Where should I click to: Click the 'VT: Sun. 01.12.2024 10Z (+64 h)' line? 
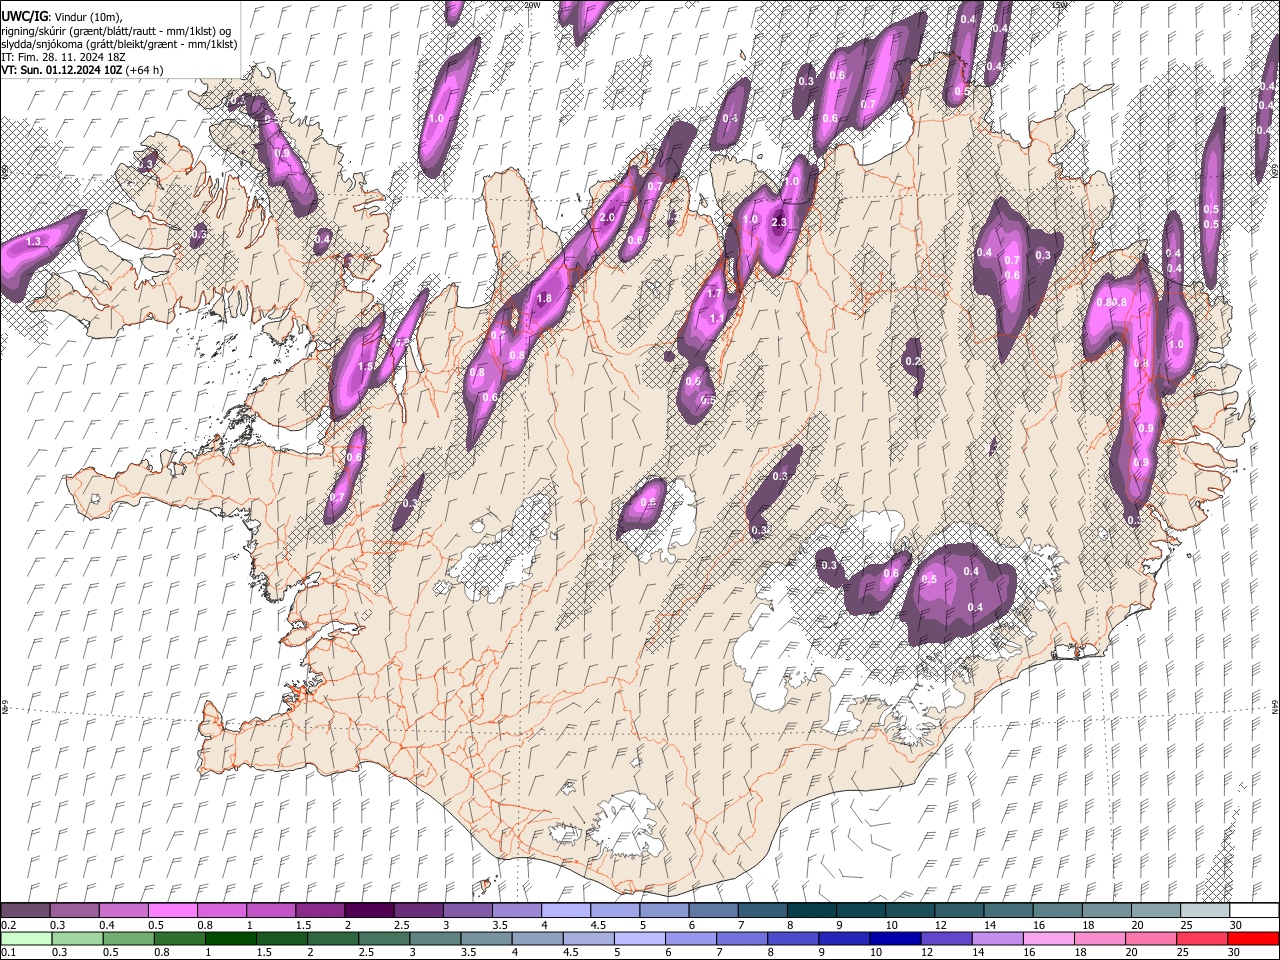[x=83, y=70]
